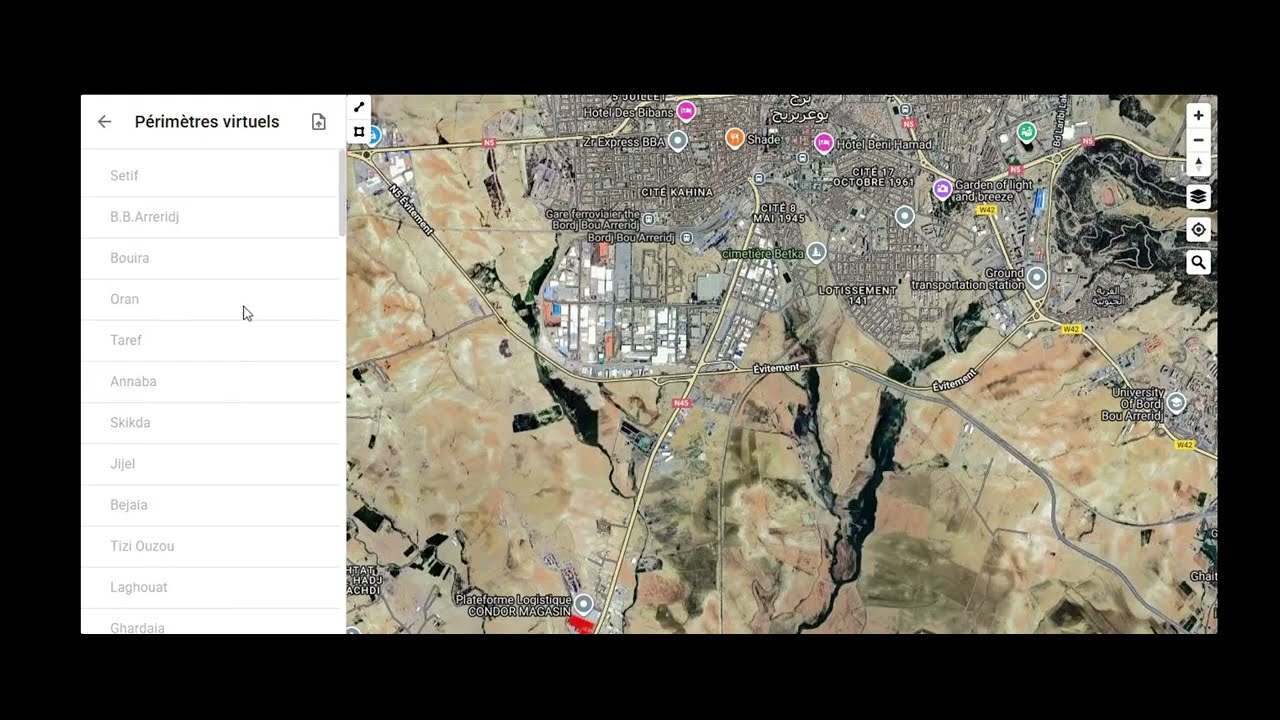The image size is (1280, 720).
Task: Select the Taref geofence
Action: [210, 340]
